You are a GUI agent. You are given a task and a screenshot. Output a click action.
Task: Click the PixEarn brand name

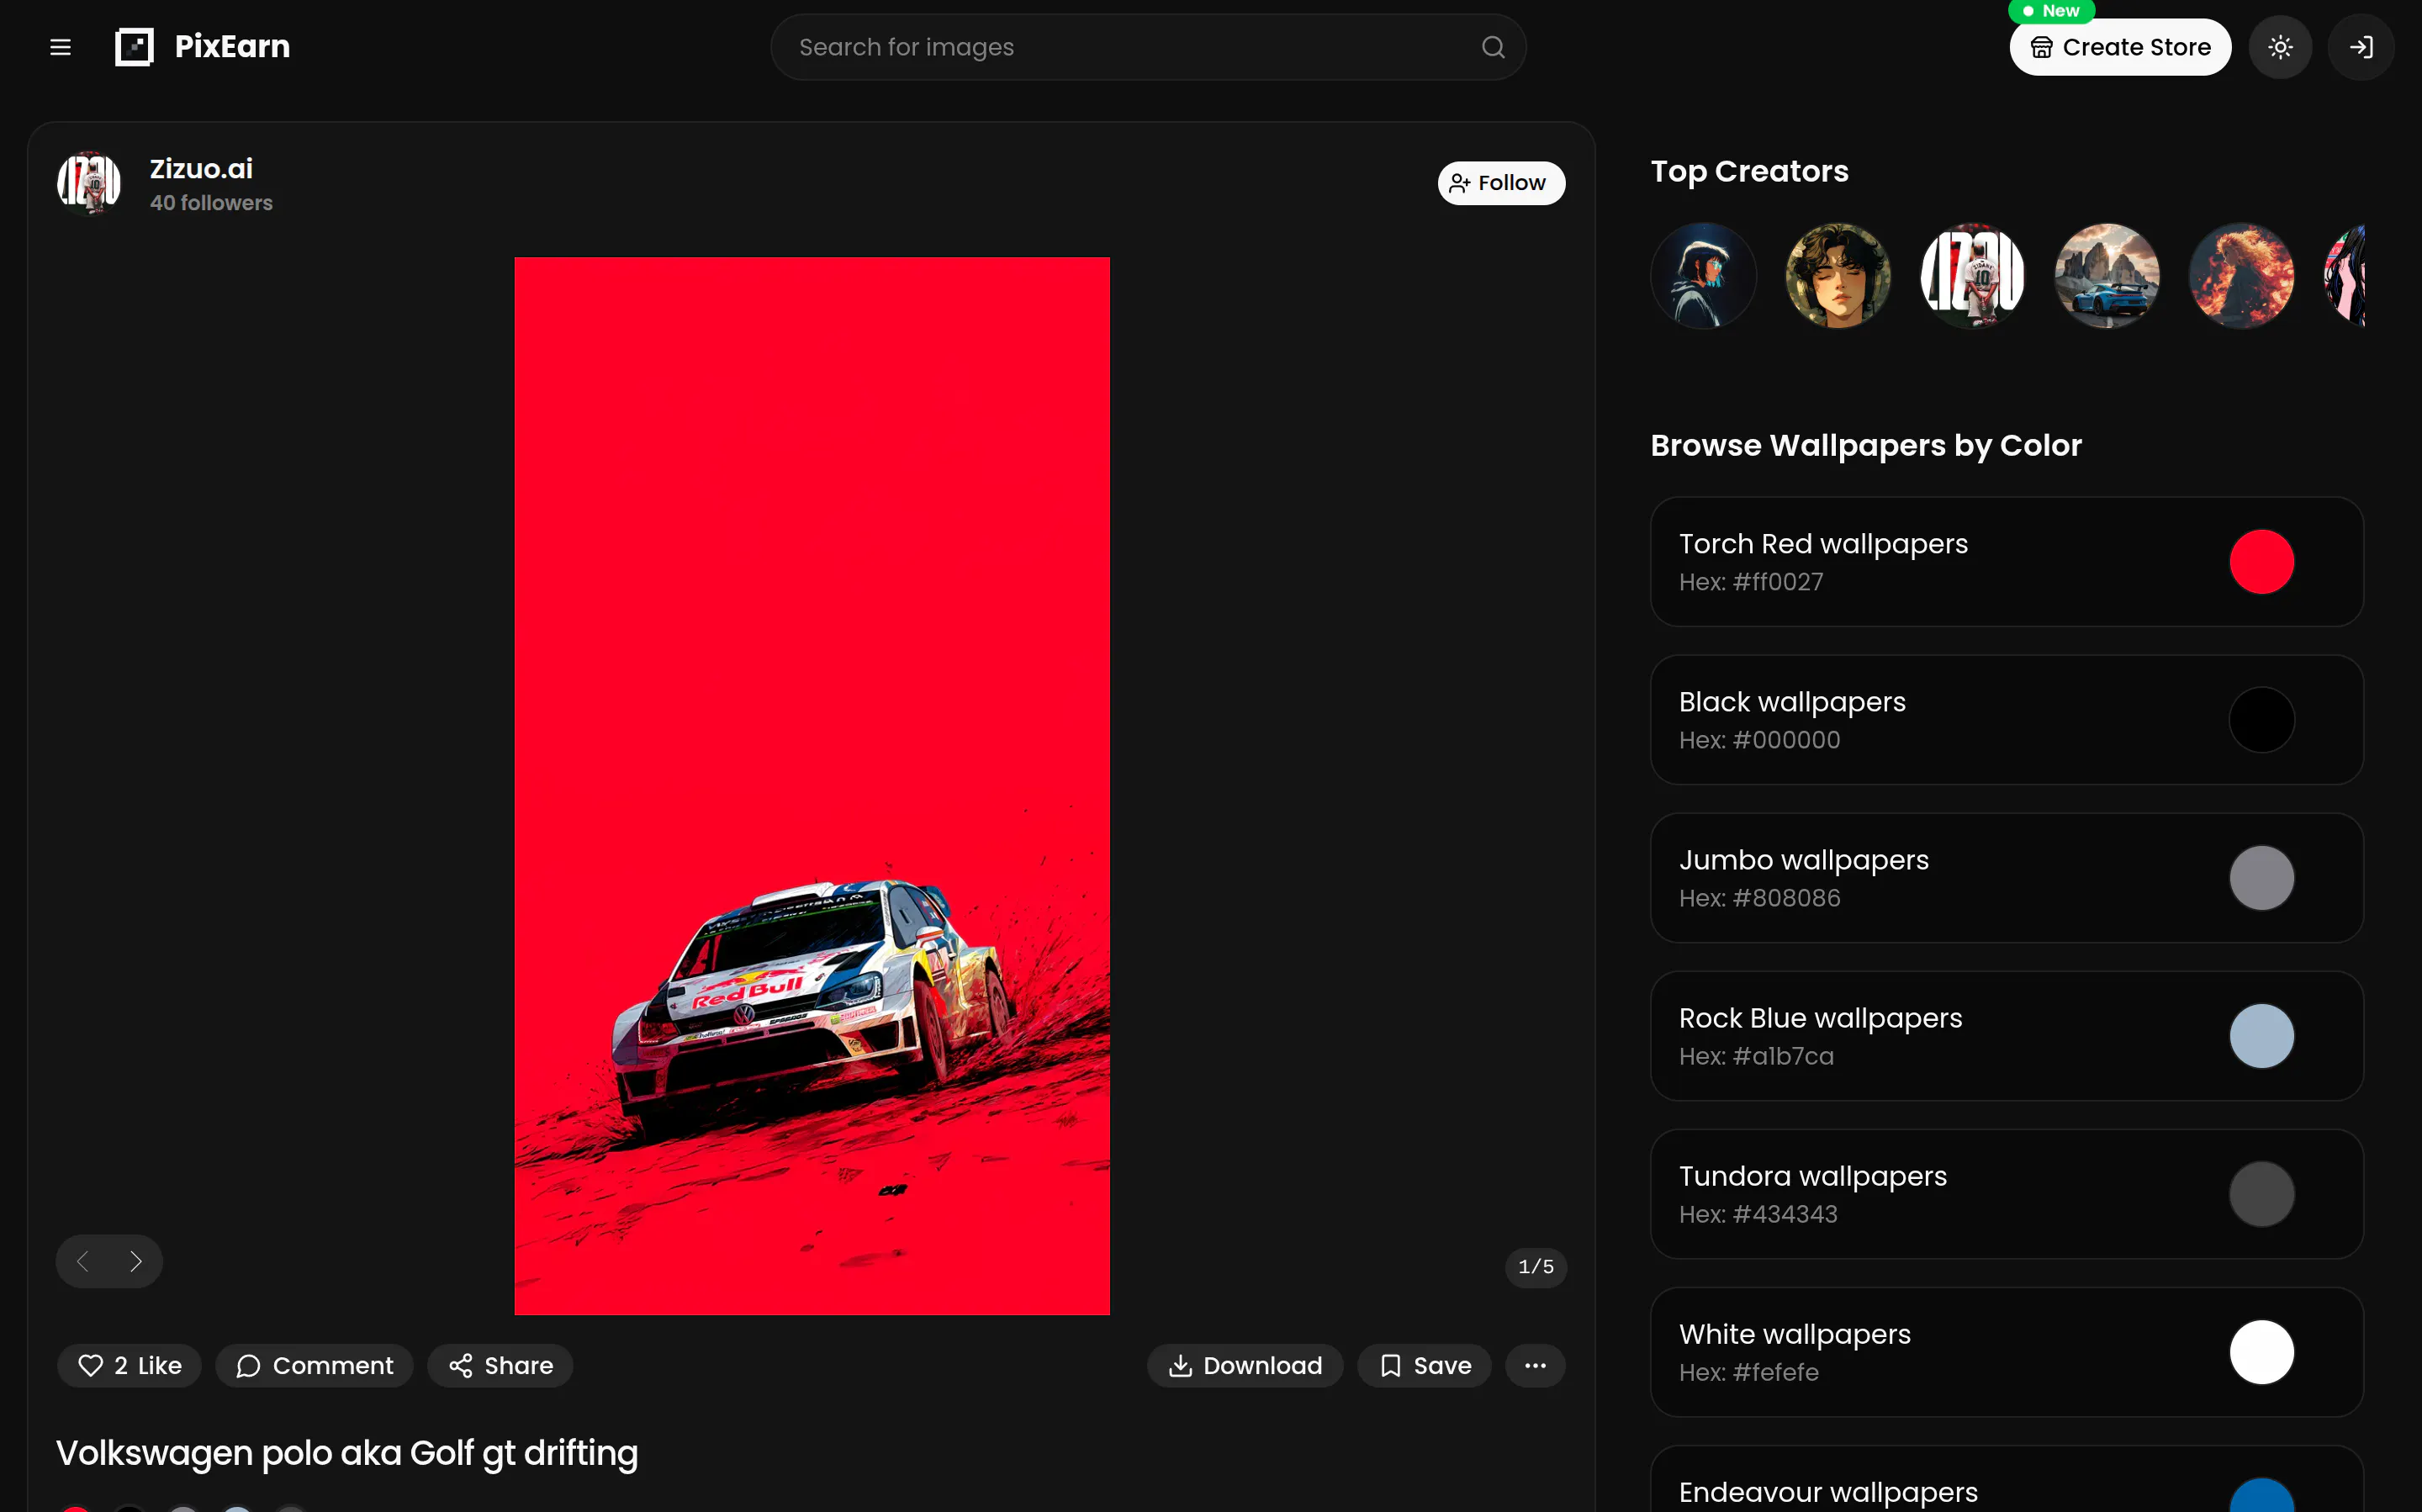coord(232,47)
